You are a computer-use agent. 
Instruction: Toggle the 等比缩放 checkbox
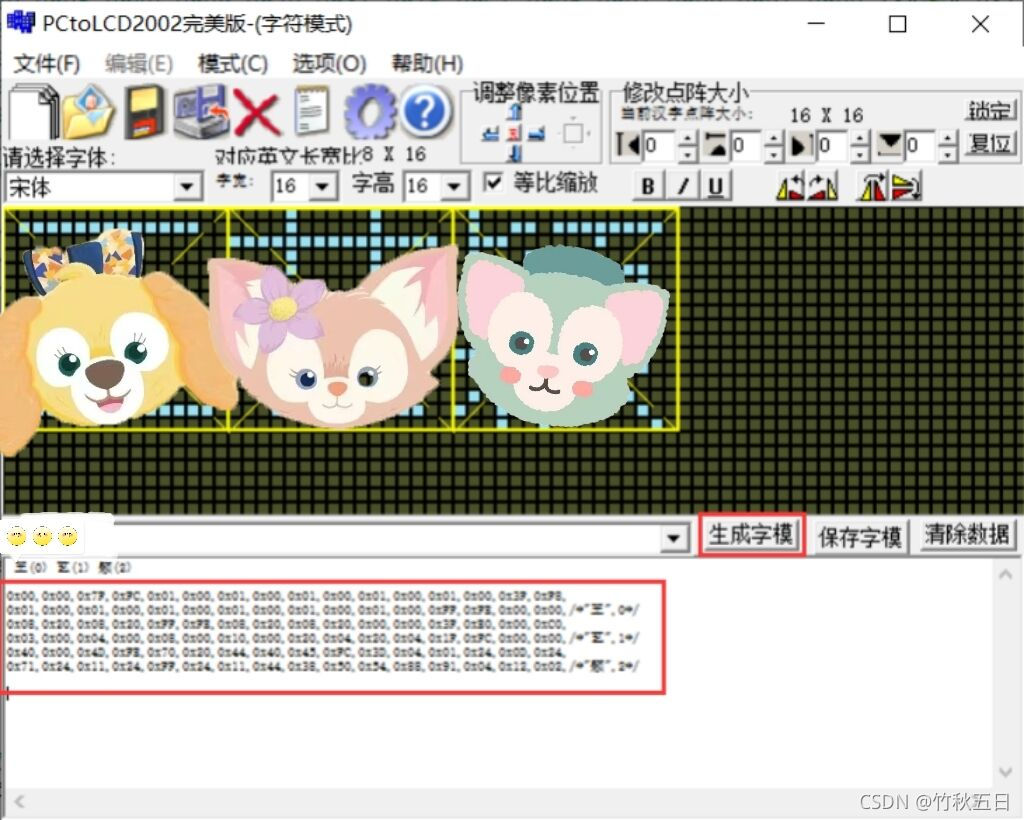[x=493, y=182]
